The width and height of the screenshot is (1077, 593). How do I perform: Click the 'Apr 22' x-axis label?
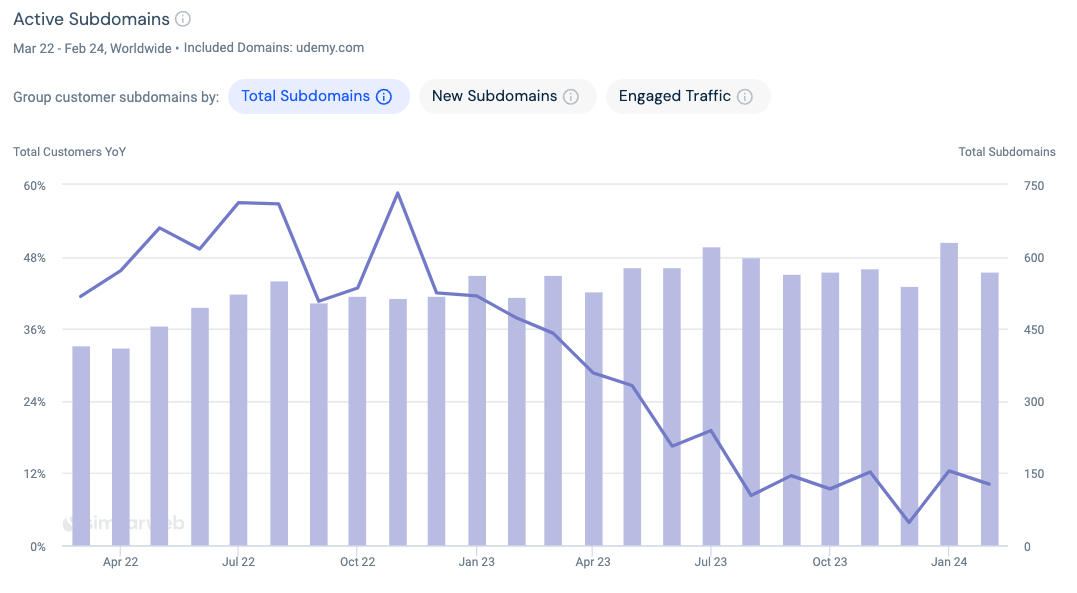click(x=120, y=562)
